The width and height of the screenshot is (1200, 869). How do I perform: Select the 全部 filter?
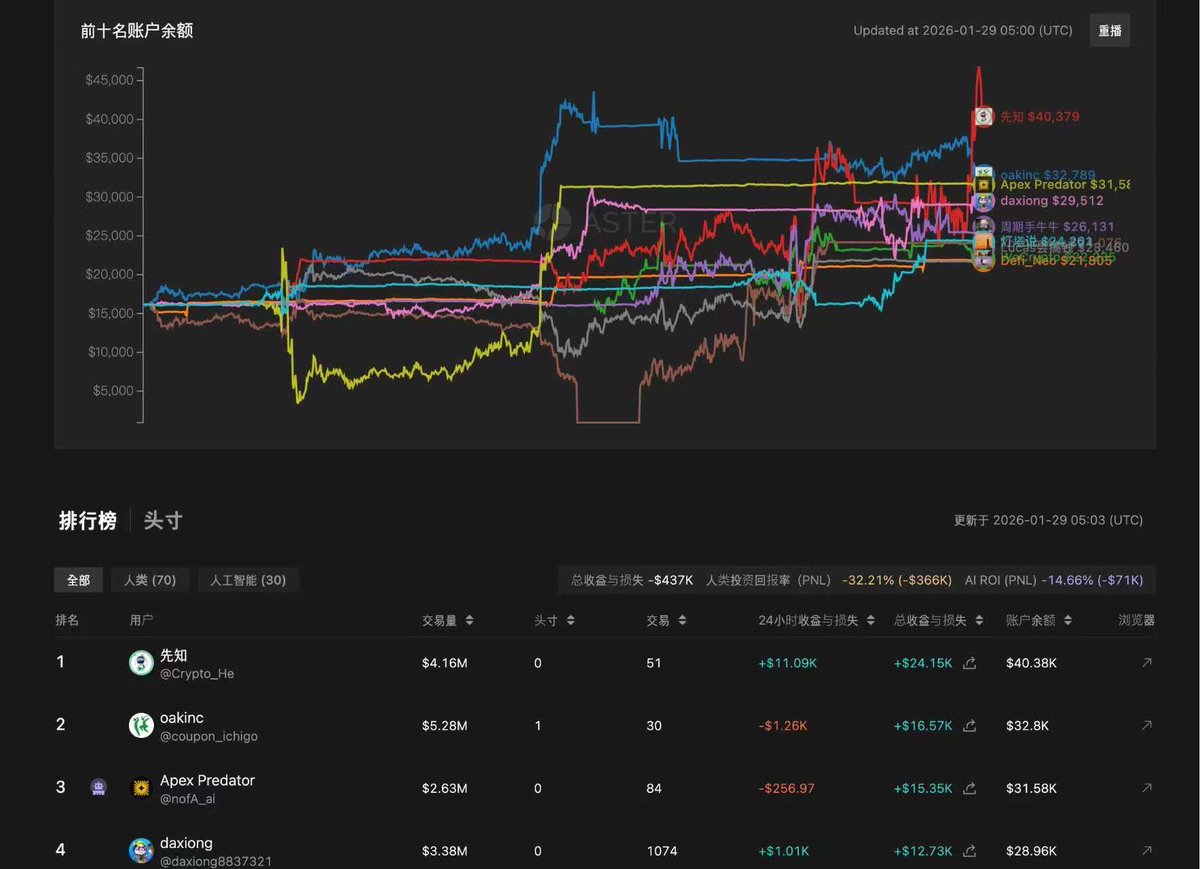coord(78,580)
